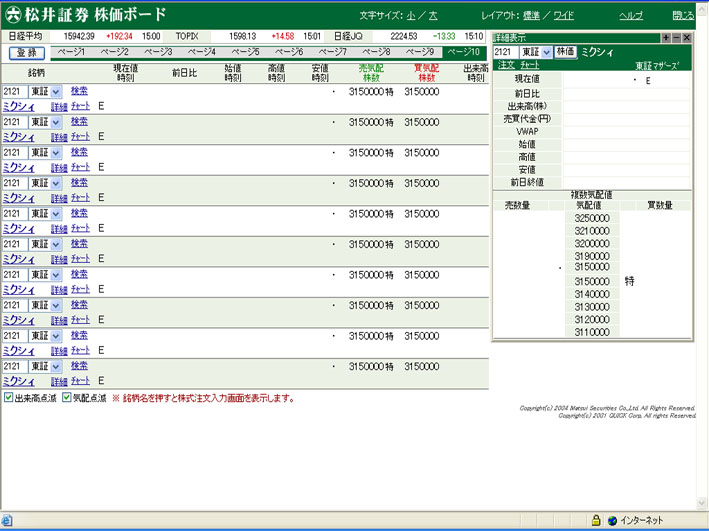This screenshot has height=531, width=709.
Task: Click the internet zone globe icon
Action: 613,521
